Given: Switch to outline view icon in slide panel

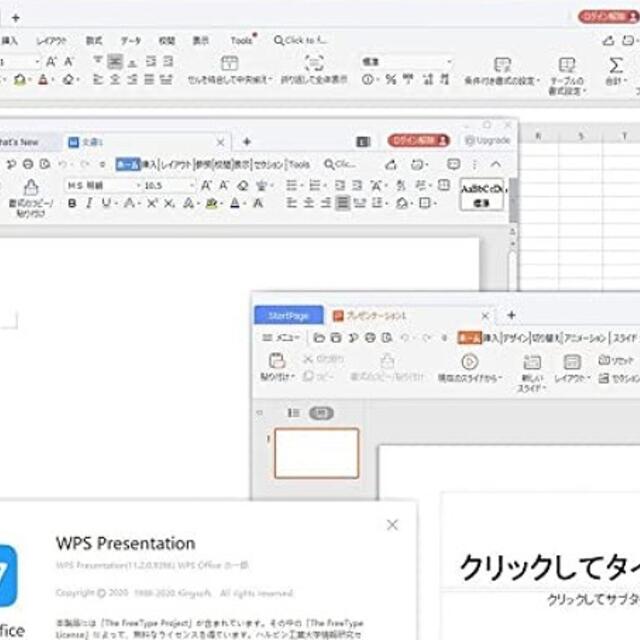Looking at the screenshot, I should coord(293,413).
